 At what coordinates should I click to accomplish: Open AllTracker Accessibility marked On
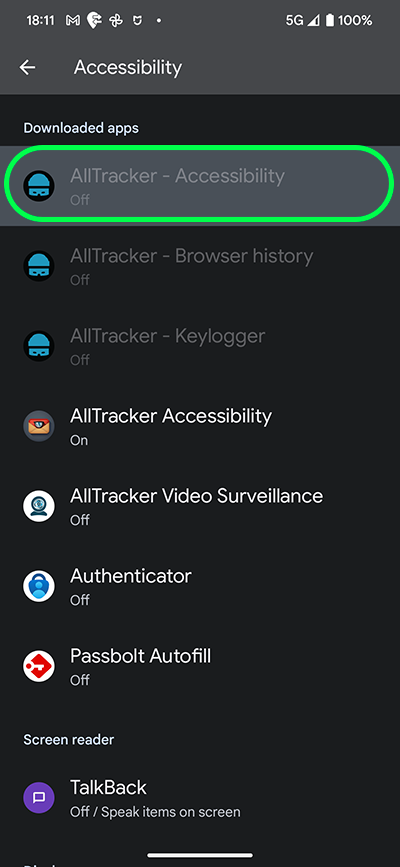point(200,426)
